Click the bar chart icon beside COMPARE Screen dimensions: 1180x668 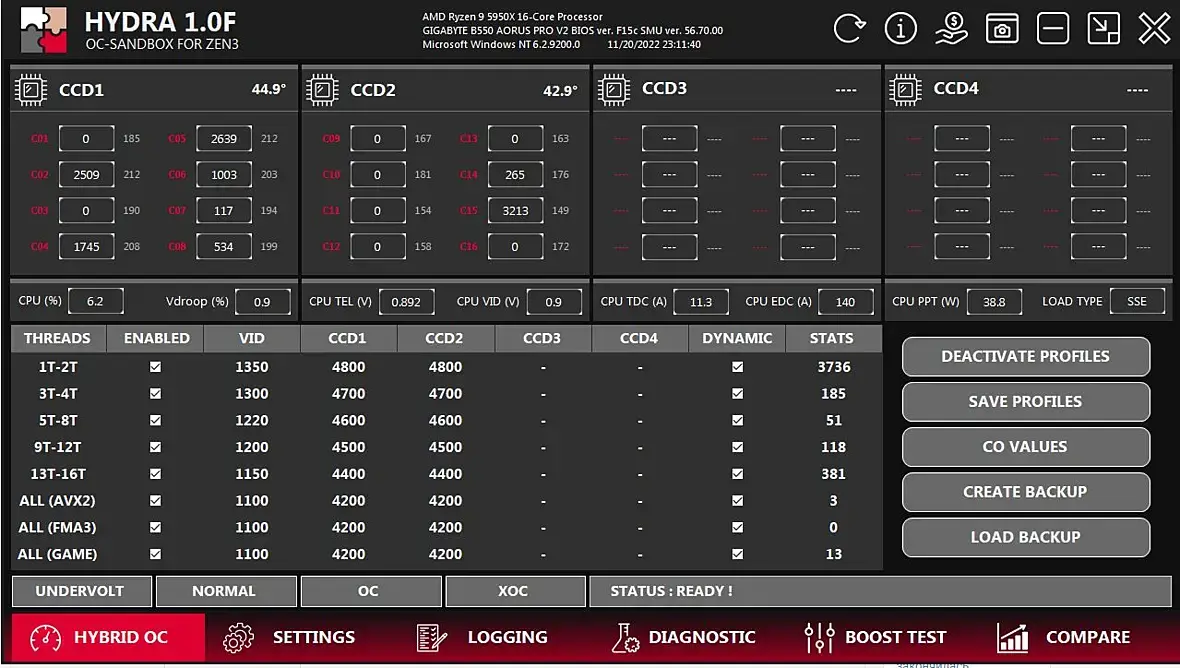click(x=1013, y=638)
